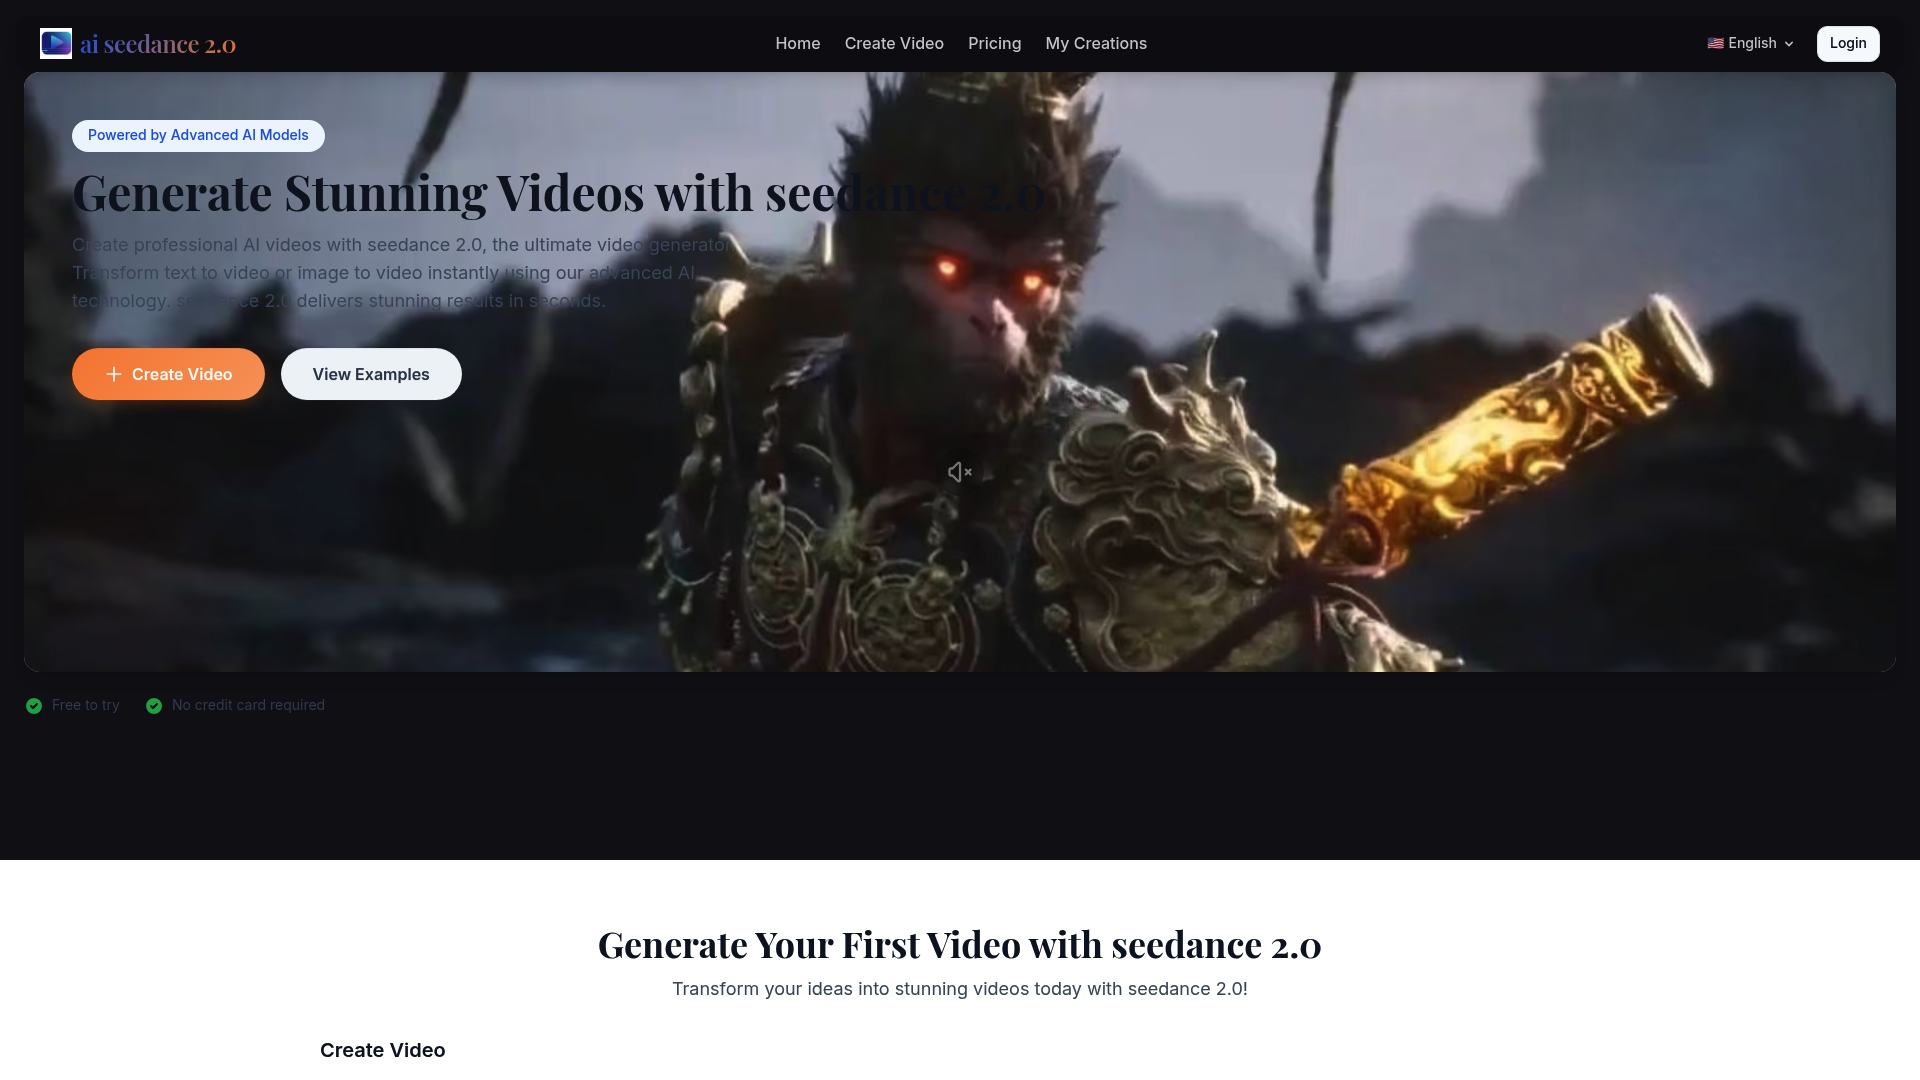Screen dimensions: 1920x1080
Task: Expand the language selector chevron
Action: [x=1787, y=44]
